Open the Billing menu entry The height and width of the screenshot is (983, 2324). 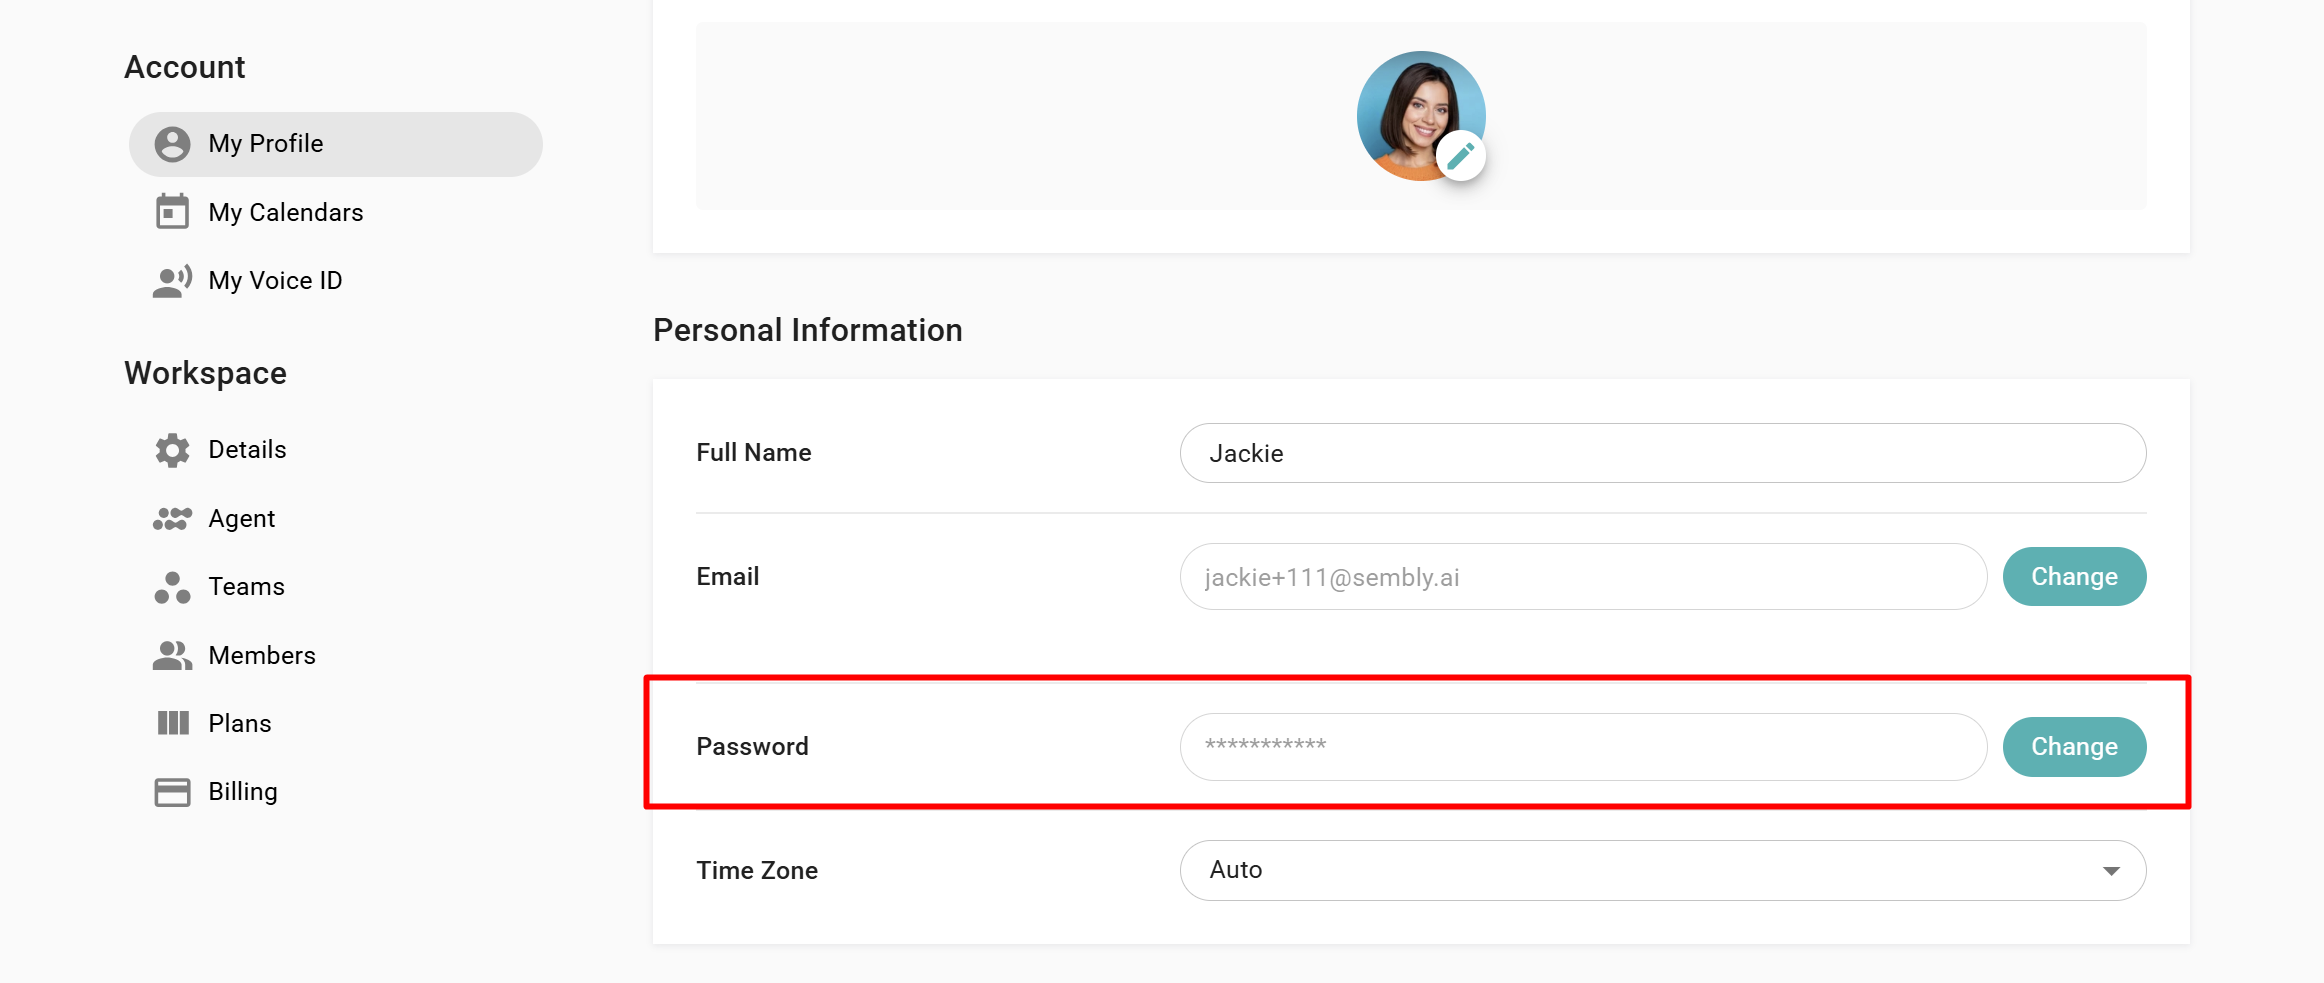243,792
